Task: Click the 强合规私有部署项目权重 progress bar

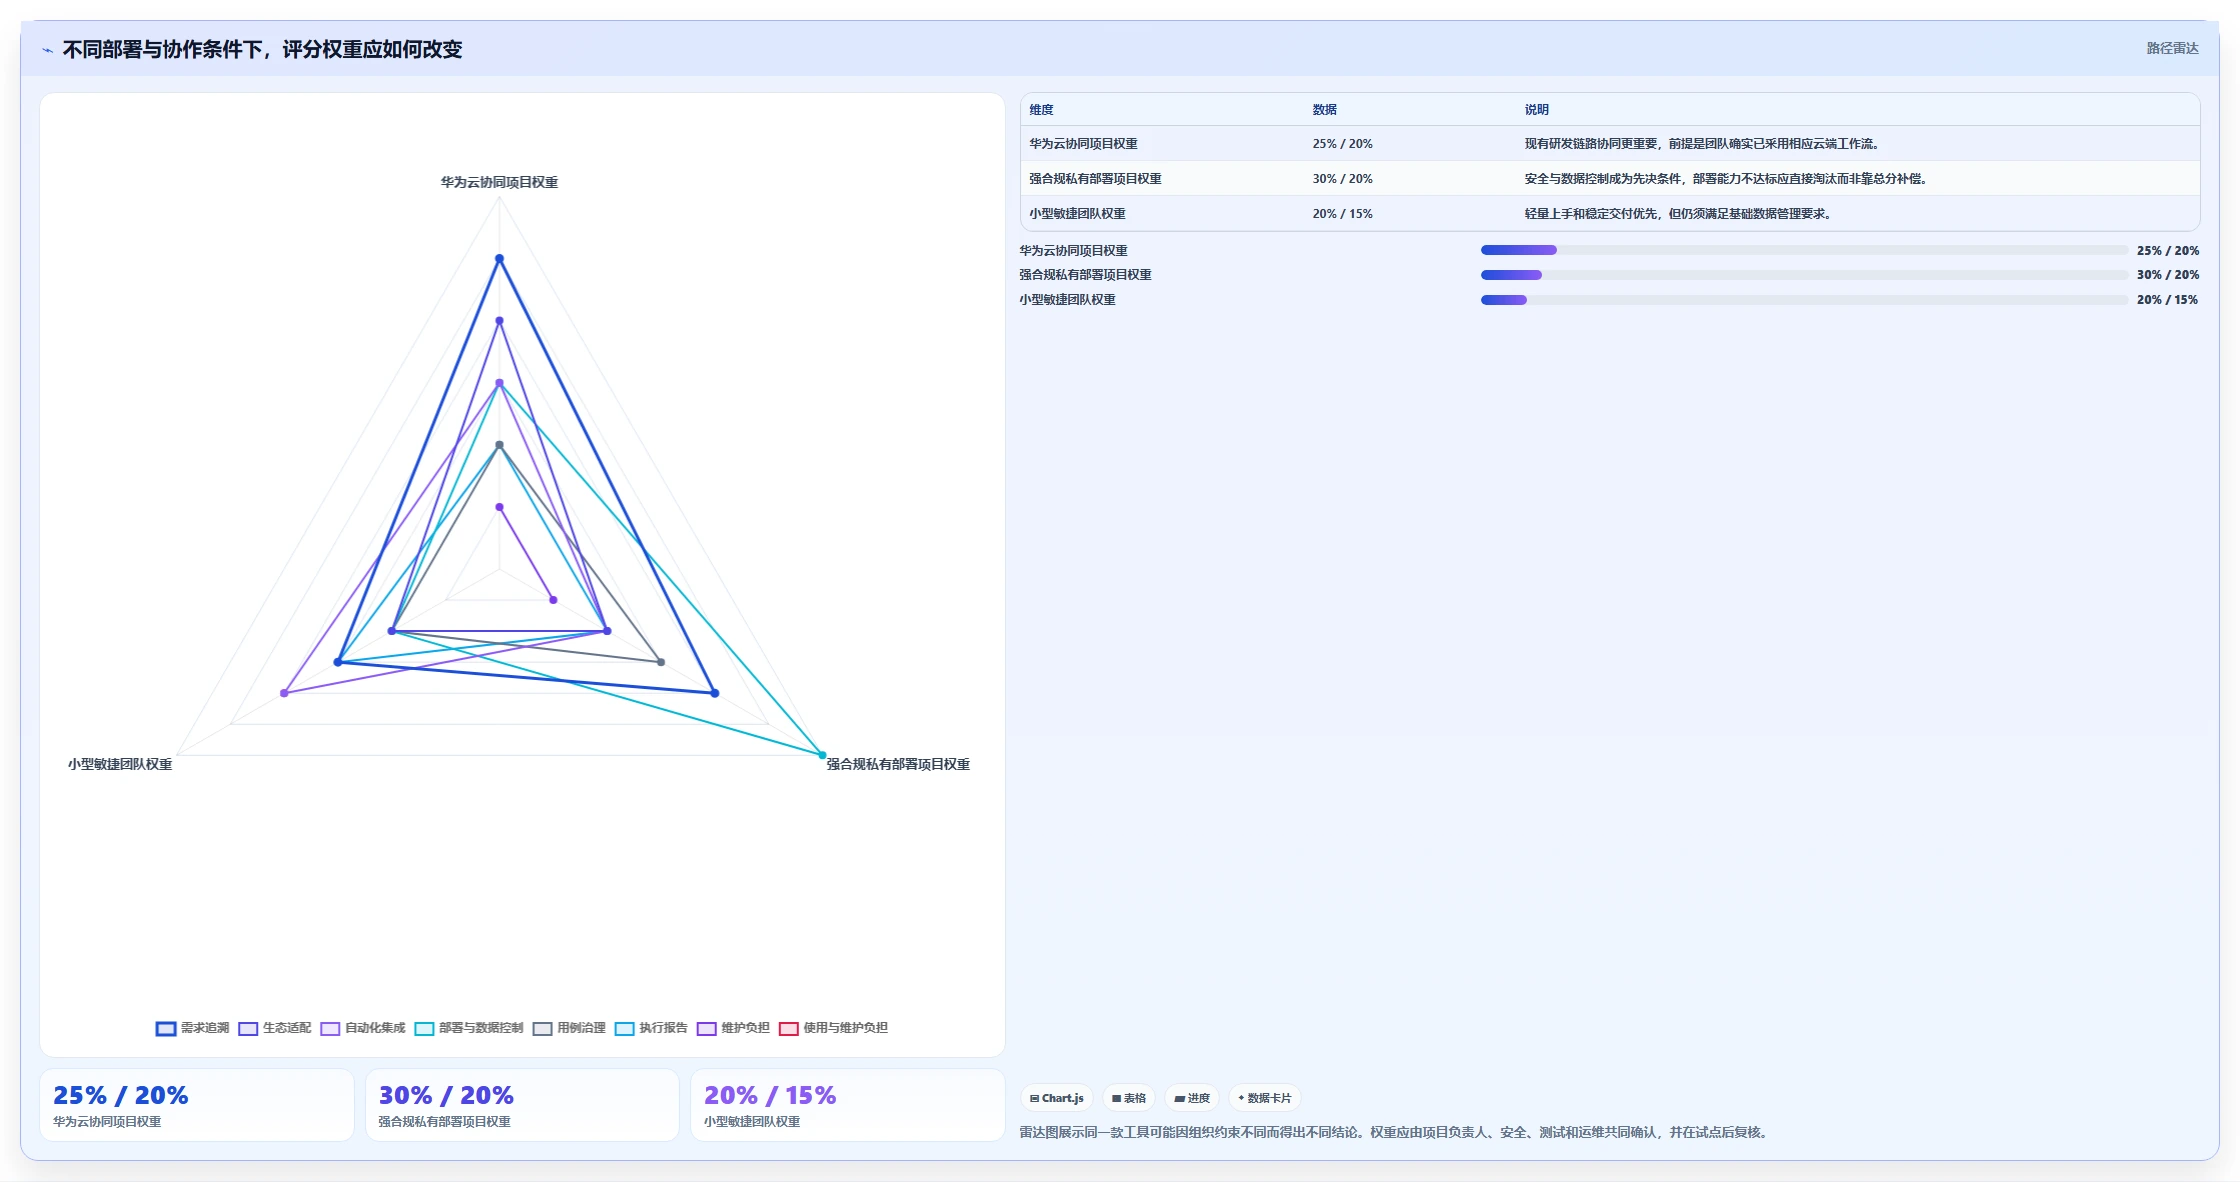Action: coord(1804,275)
